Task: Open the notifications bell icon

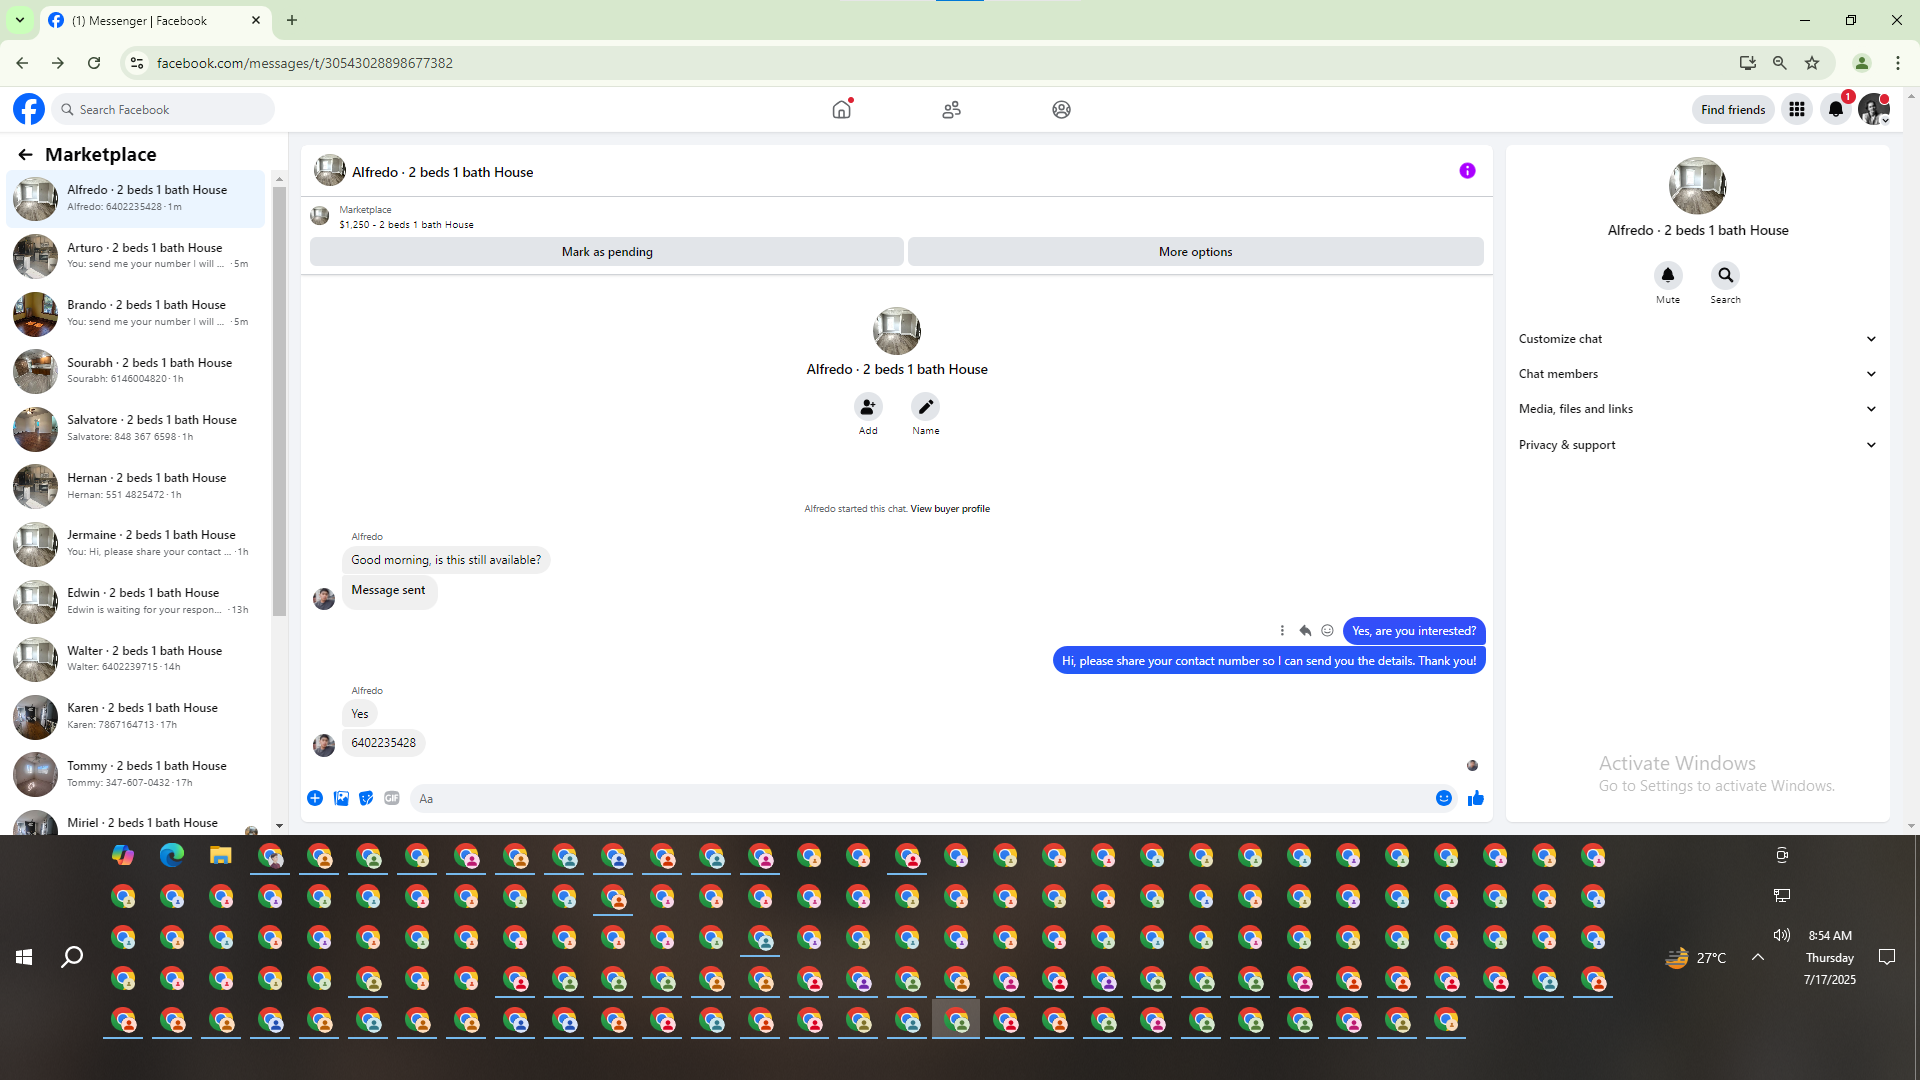Action: point(1836,110)
